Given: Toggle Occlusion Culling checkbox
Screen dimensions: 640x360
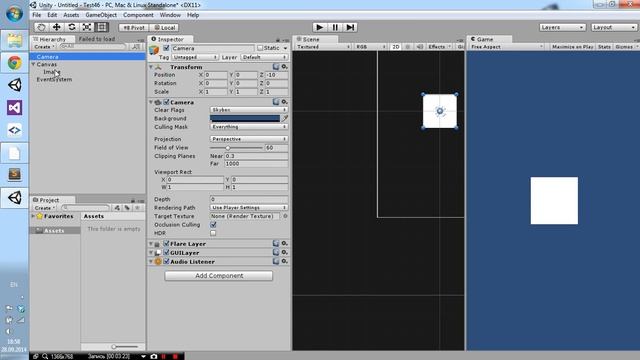Looking at the screenshot, I should (213, 224).
